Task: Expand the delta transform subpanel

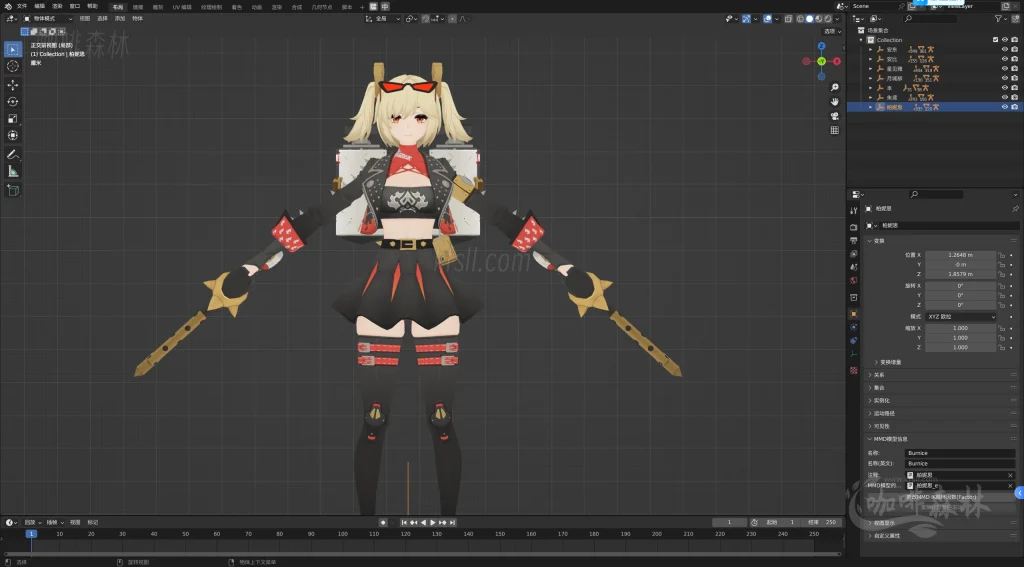Action: (x=890, y=362)
